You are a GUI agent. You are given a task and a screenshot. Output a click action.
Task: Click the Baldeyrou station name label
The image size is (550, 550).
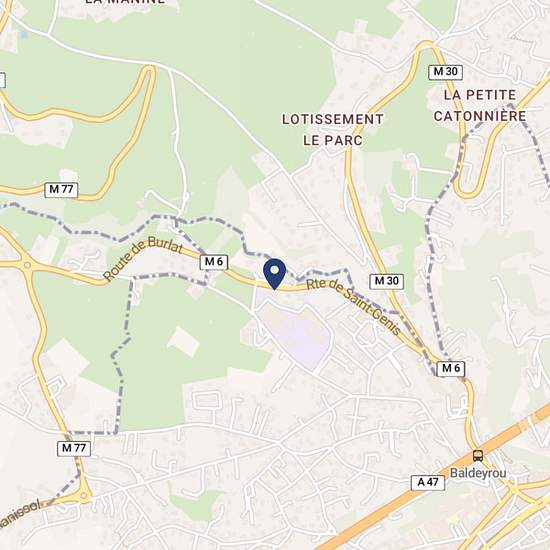click(x=478, y=473)
